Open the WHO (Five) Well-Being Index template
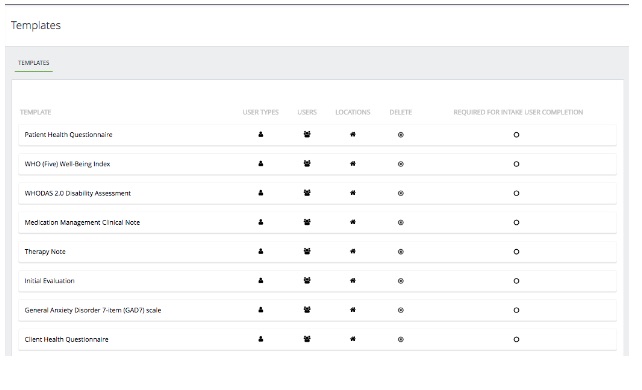The width and height of the screenshot is (642, 390). click(x=67, y=164)
